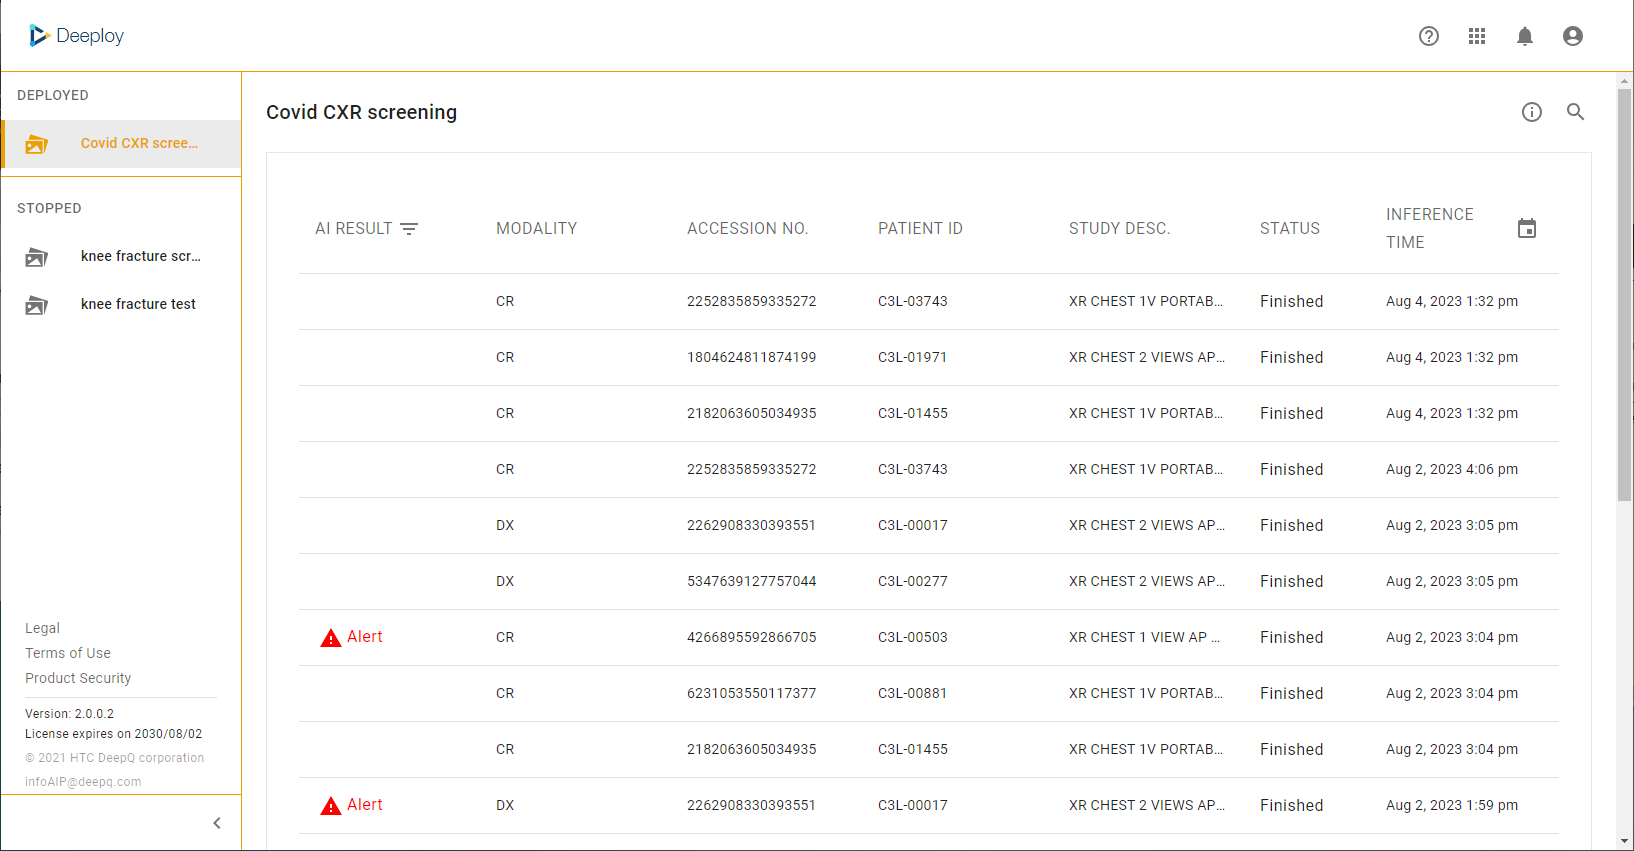Open the apps grid menu

1477,36
